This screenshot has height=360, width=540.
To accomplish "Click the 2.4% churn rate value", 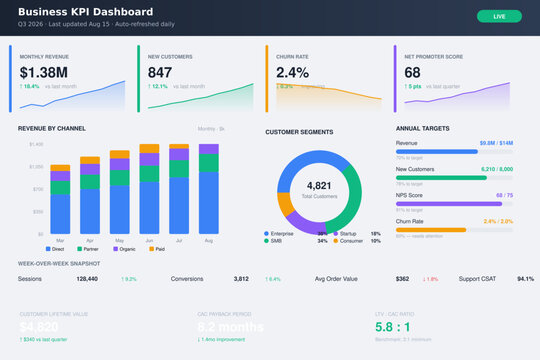I will point(292,73).
